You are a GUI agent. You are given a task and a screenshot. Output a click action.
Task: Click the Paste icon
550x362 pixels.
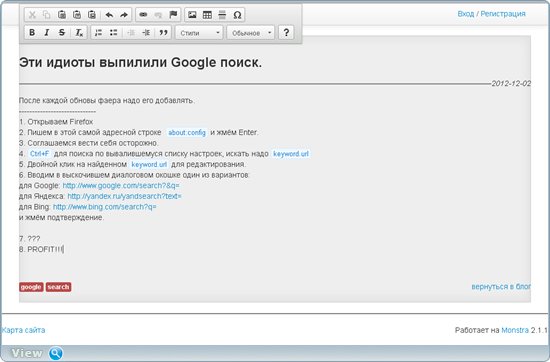[62, 15]
